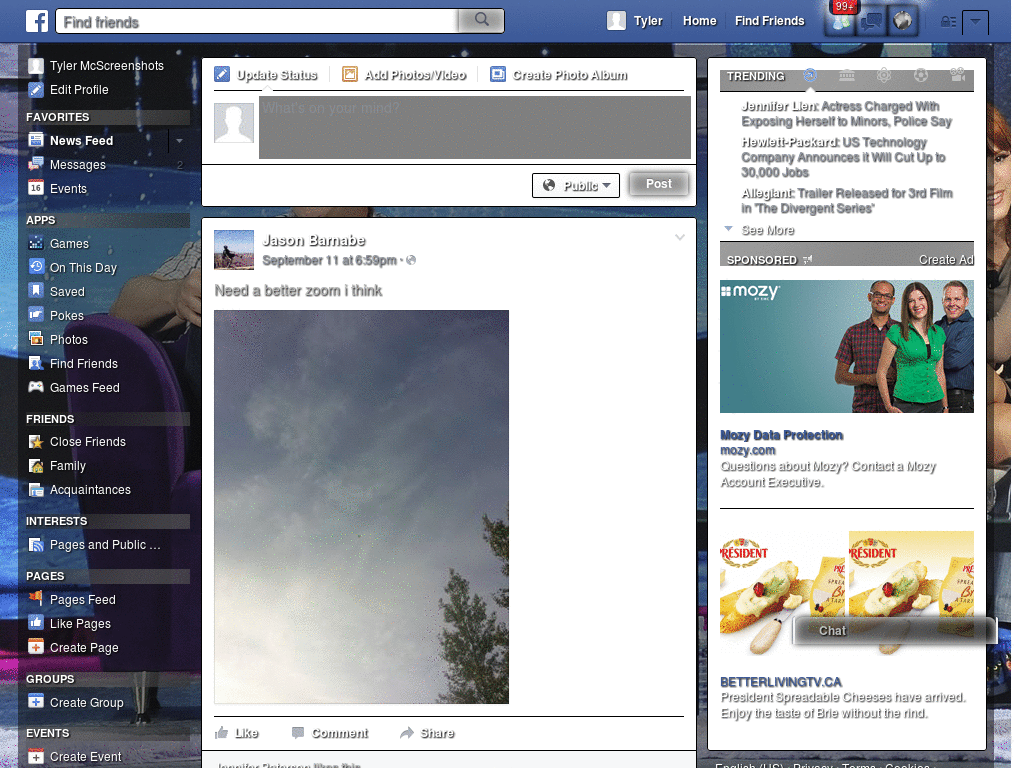The image size is (1024, 768).
Task: Open the Public audience dropdown
Action: pyautogui.click(x=575, y=184)
